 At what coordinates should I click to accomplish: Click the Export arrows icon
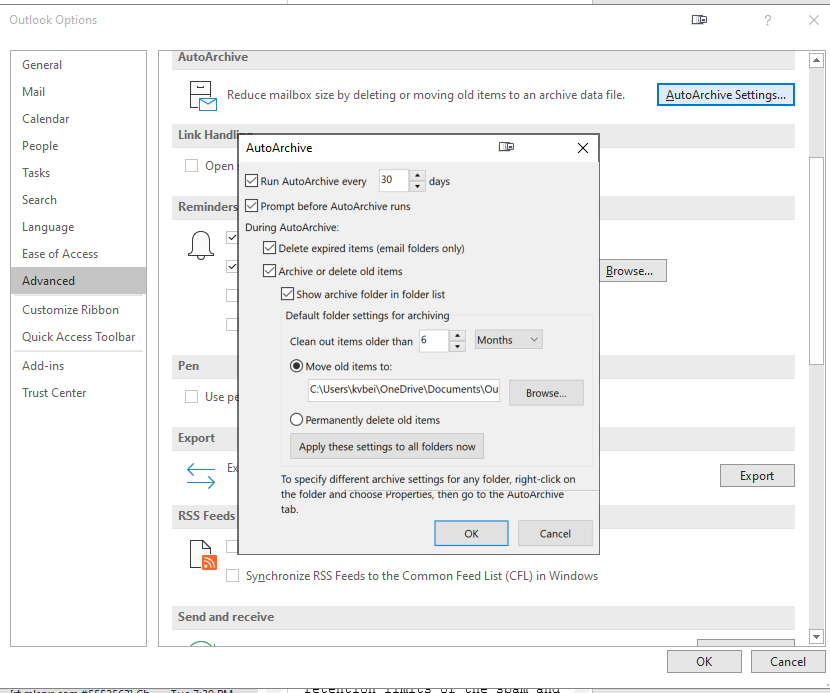(201, 475)
